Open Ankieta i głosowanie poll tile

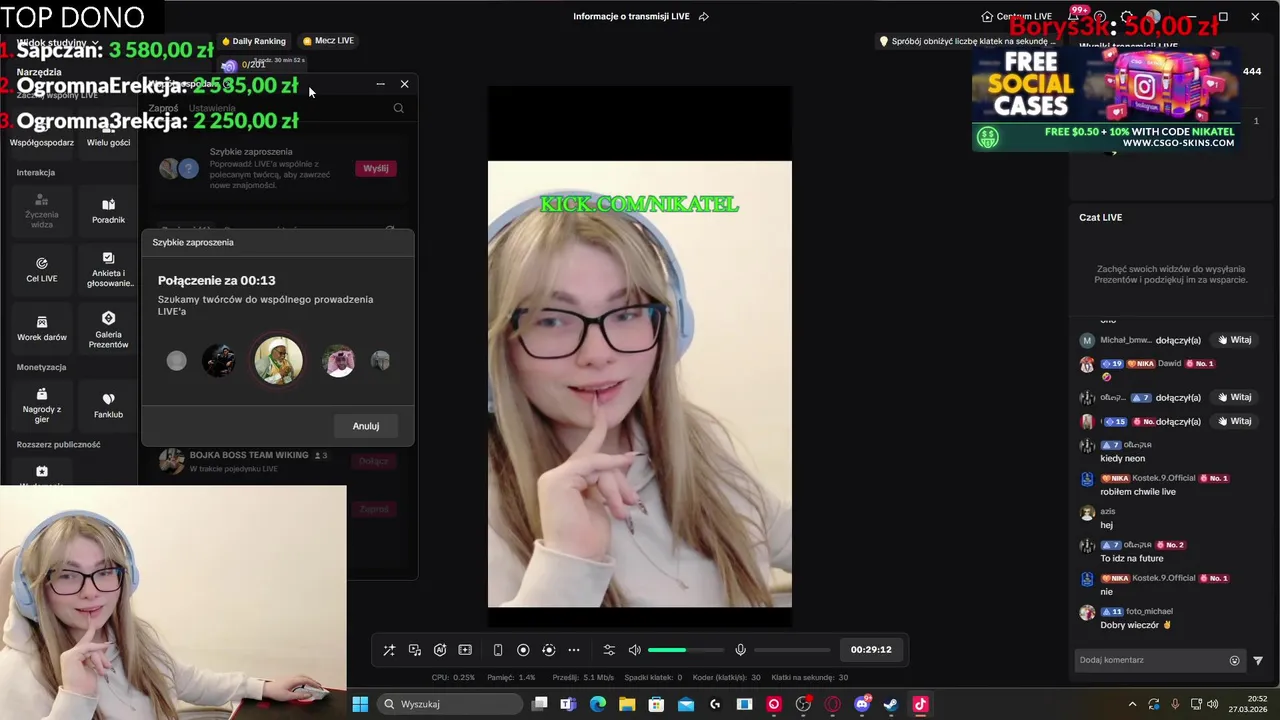(108, 270)
